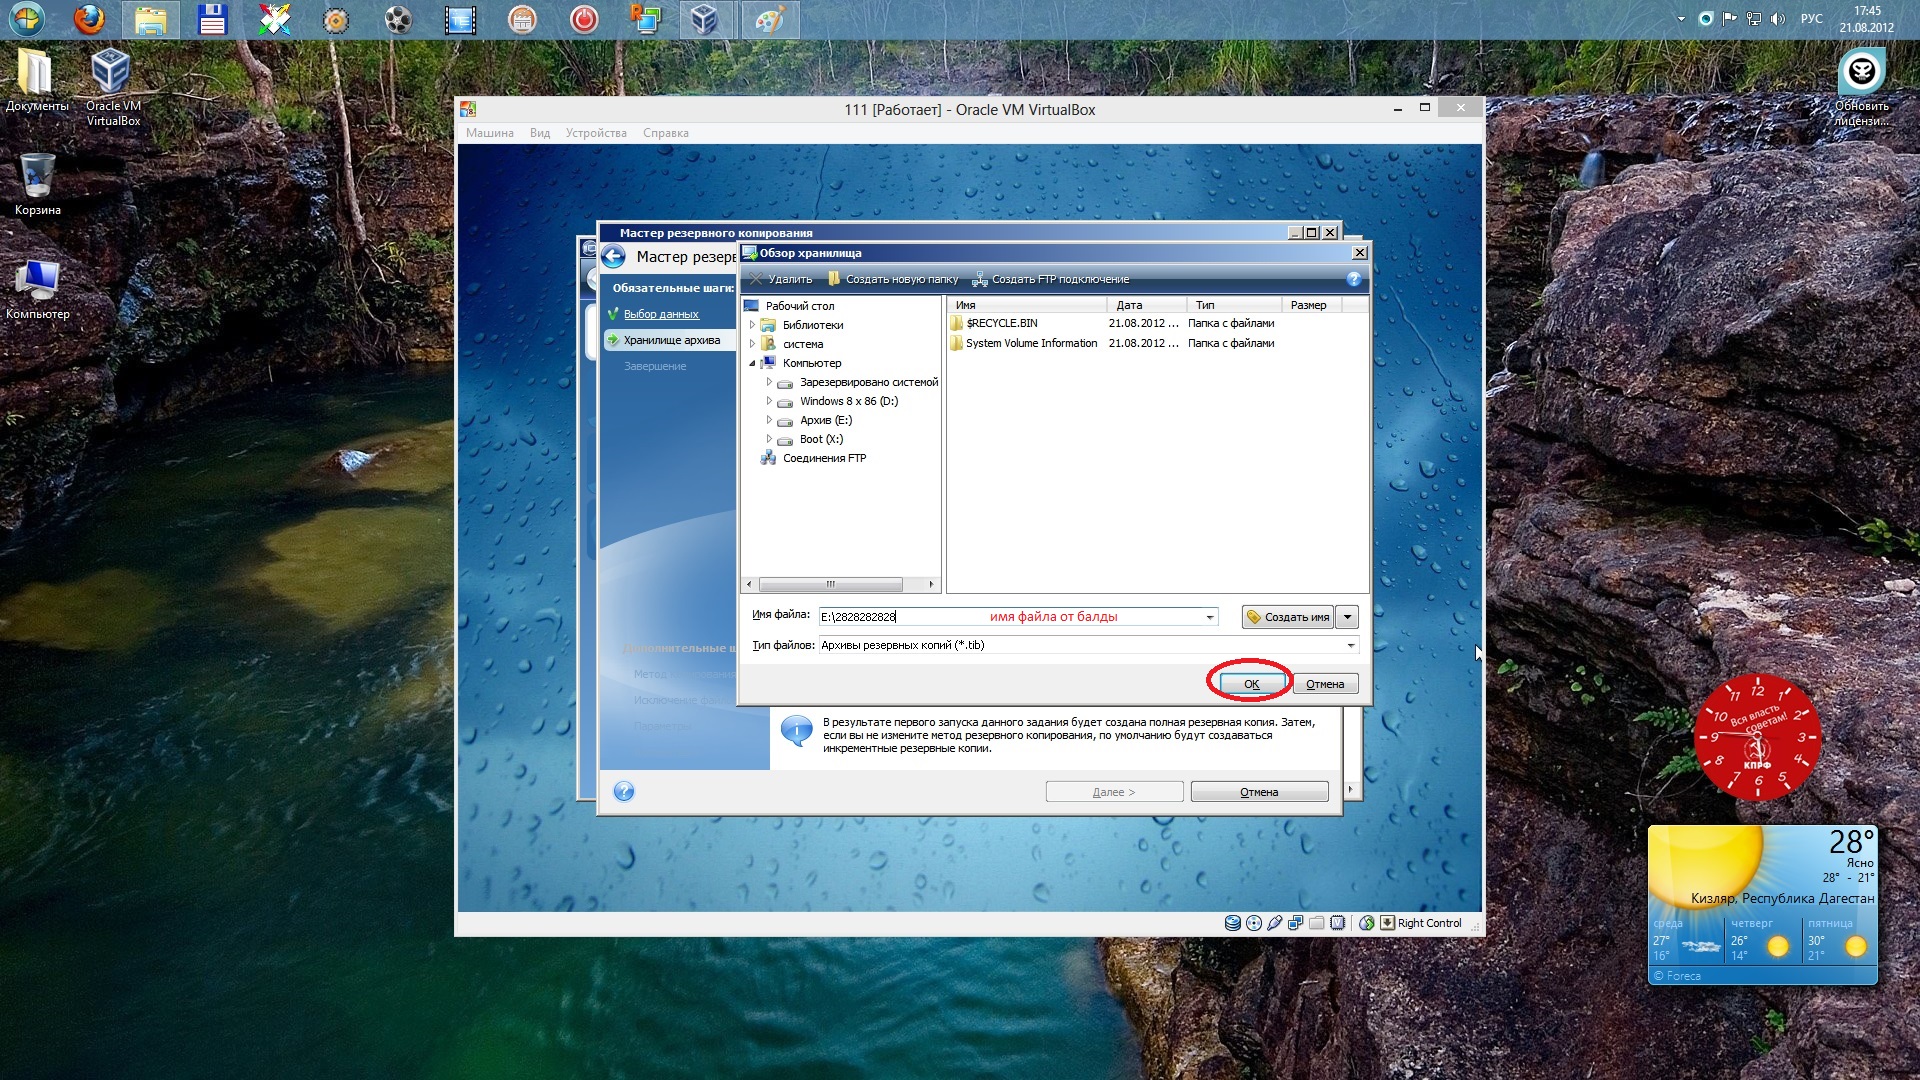Click the Foreca link in weather gadget
The image size is (1920, 1080).
(x=1677, y=976)
